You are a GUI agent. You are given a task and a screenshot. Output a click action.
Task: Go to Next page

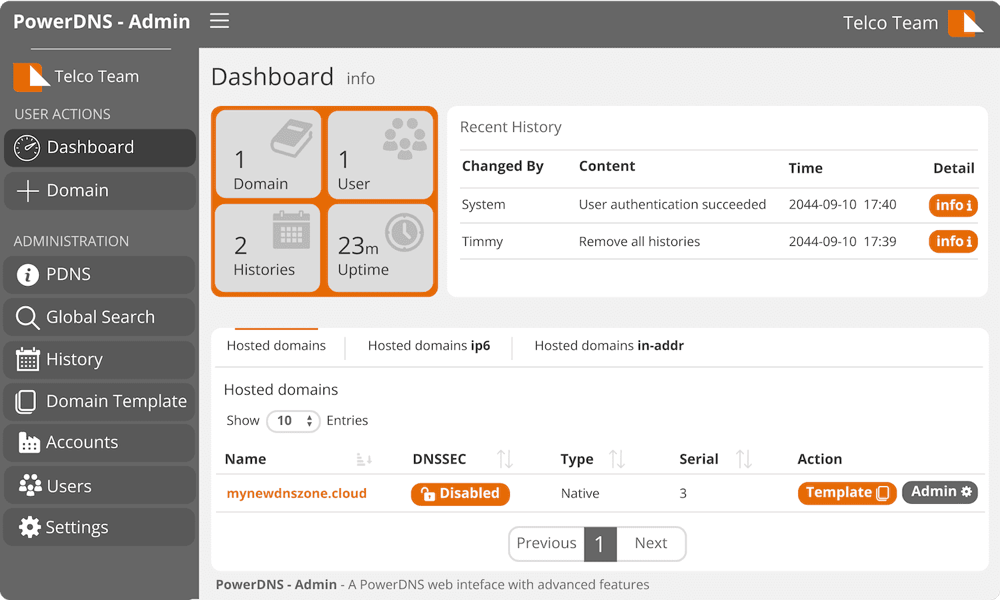coord(651,543)
